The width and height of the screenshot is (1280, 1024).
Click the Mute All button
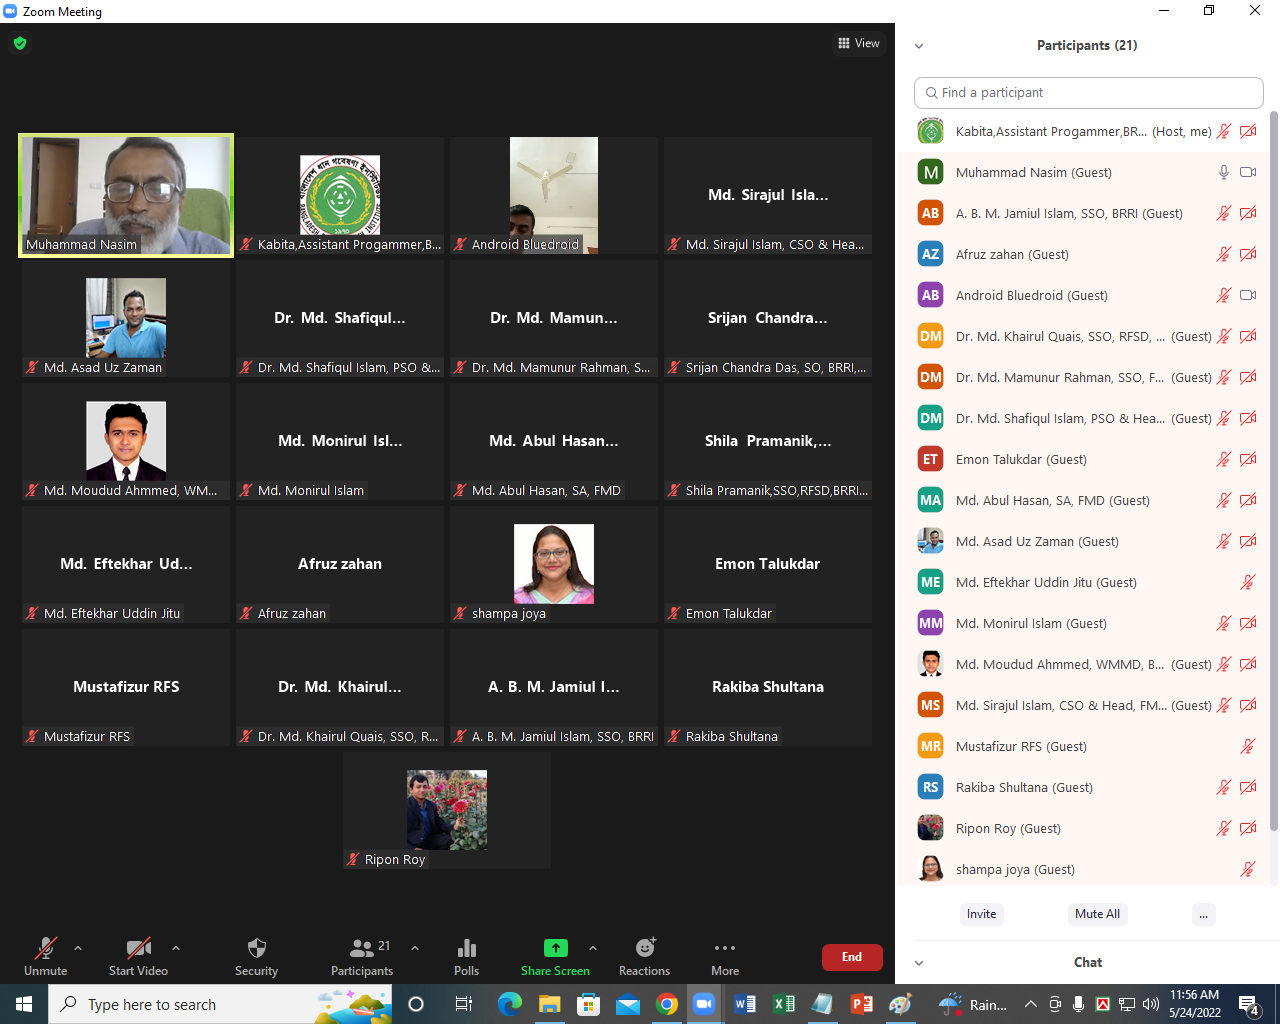click(x=1097, y=914)
